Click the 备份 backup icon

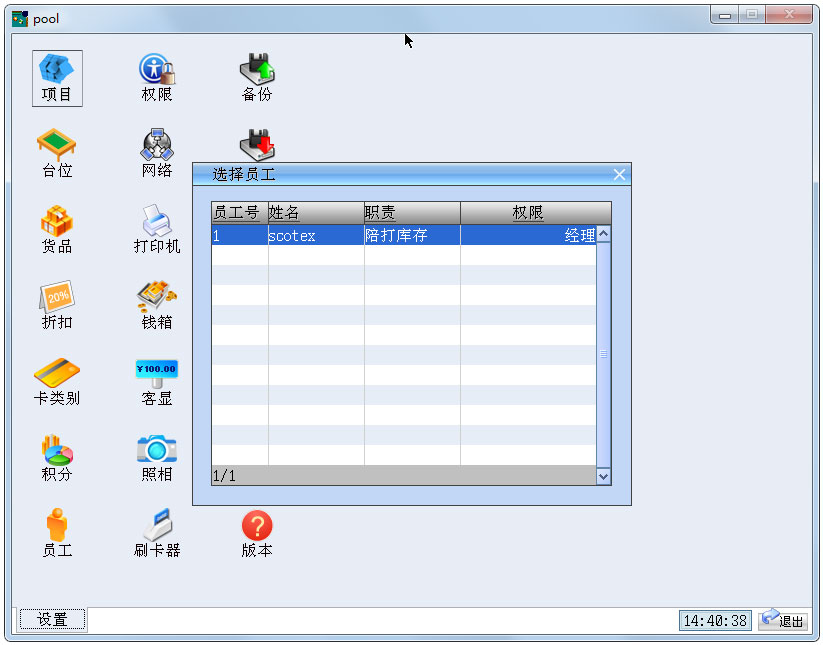pos(257,78)
